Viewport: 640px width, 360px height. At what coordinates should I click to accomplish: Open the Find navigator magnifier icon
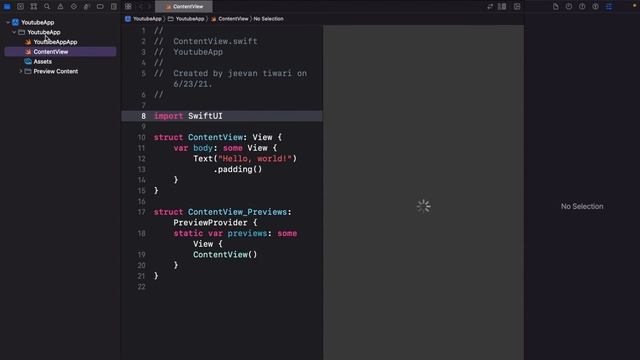tap(47, 7)
